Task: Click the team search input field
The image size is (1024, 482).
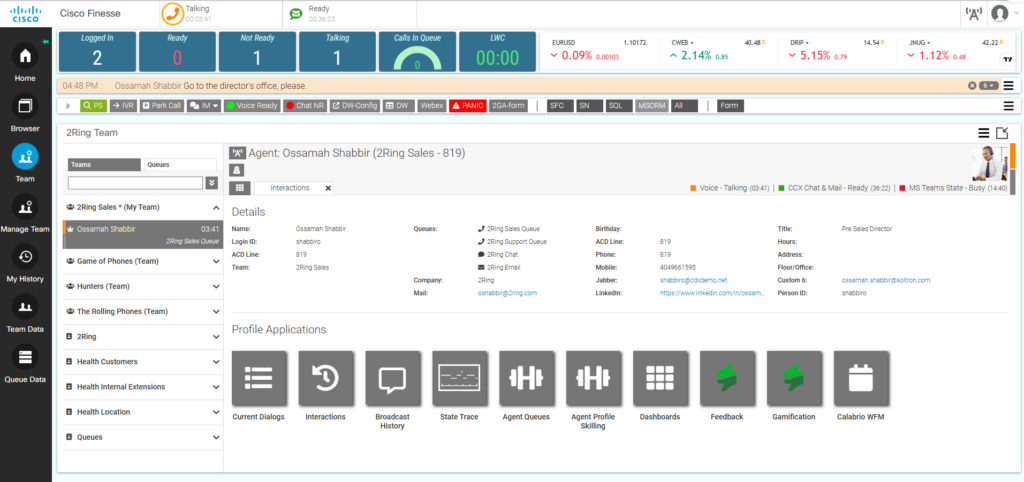Action: tap(135, 183)
